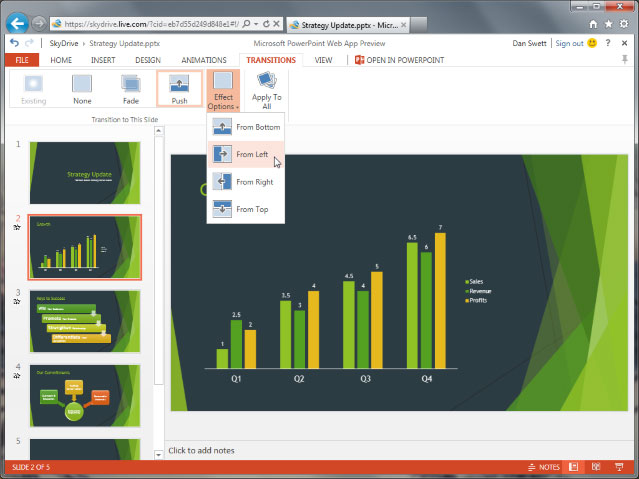Switch to the INSERT ribbon tab
Image resolution: width=639 pixels, height=479 pixels.
tap(103, 60)
